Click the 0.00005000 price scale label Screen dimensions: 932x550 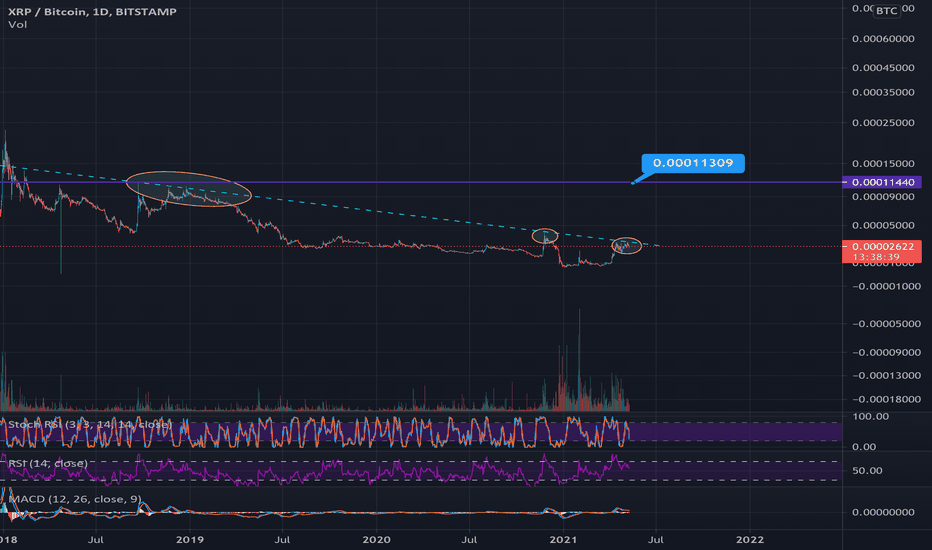tap(883, 225)
